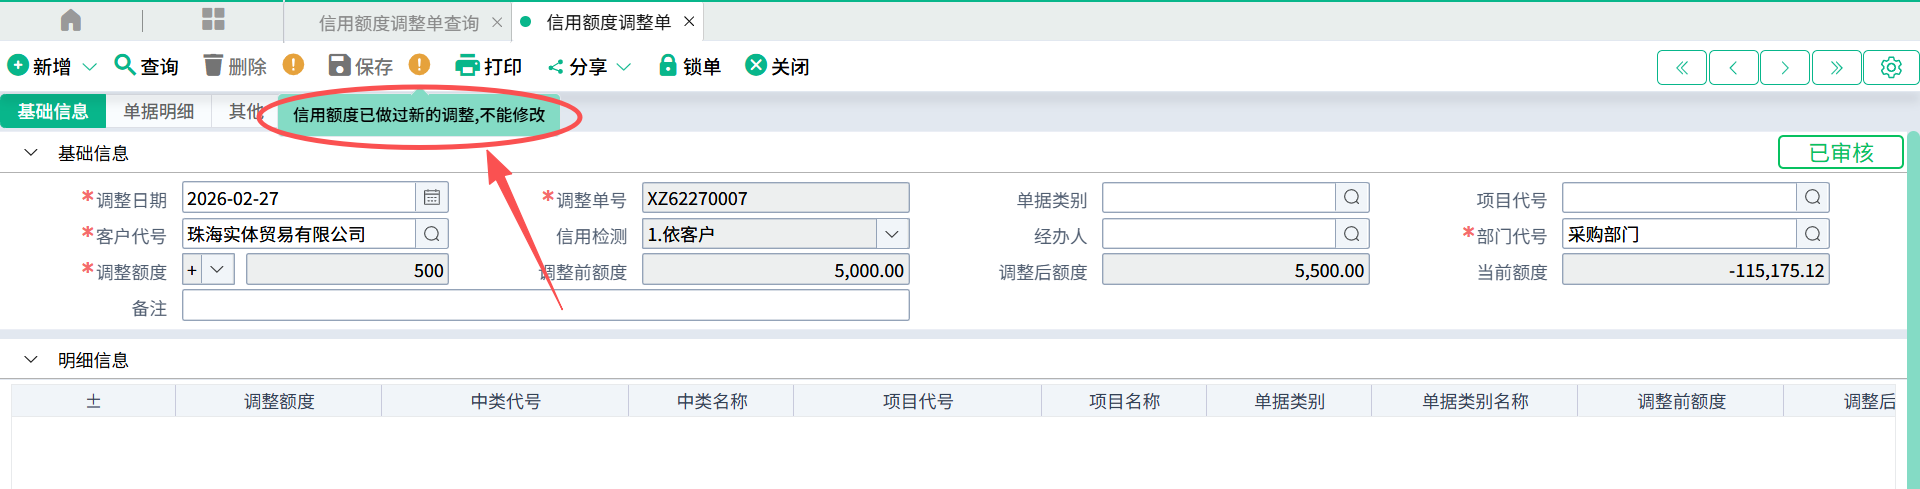Click into the 备注 remarks field

[x=545, y=306]
